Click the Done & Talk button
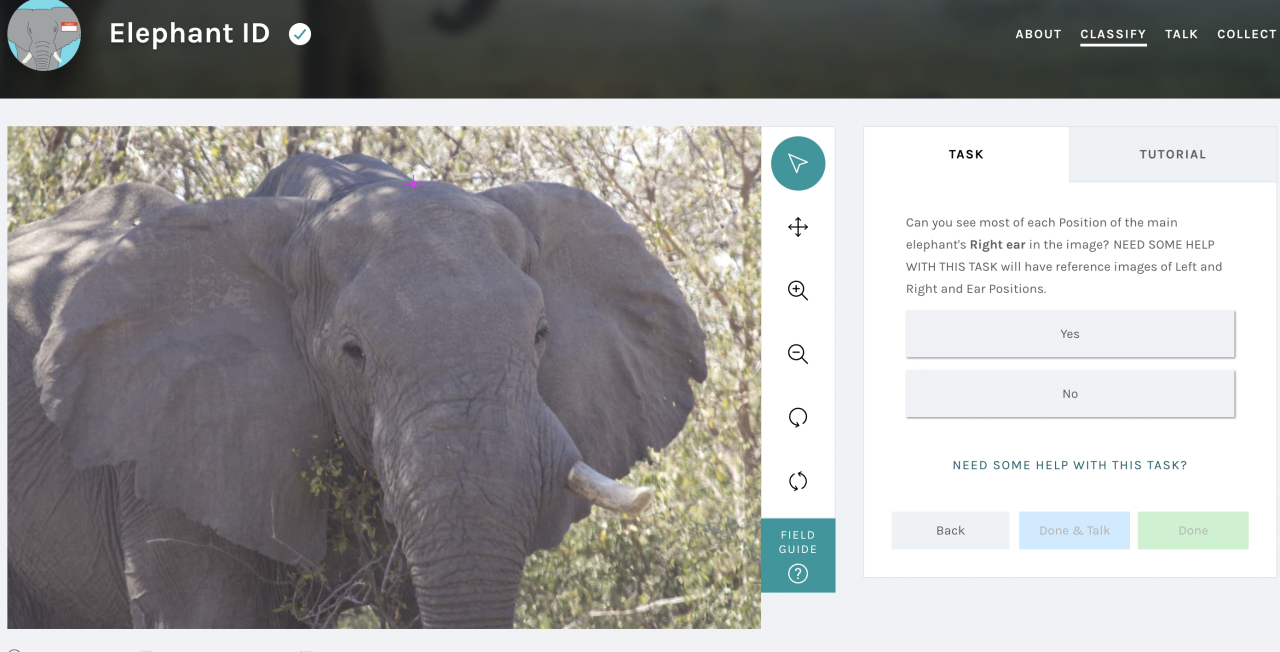 [x=1074, y=530]
